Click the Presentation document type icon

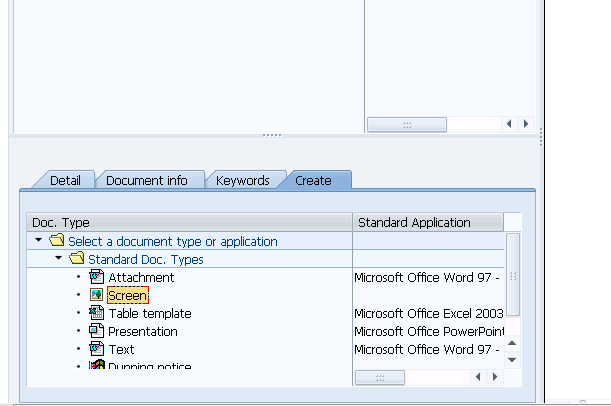click(97, 331)
